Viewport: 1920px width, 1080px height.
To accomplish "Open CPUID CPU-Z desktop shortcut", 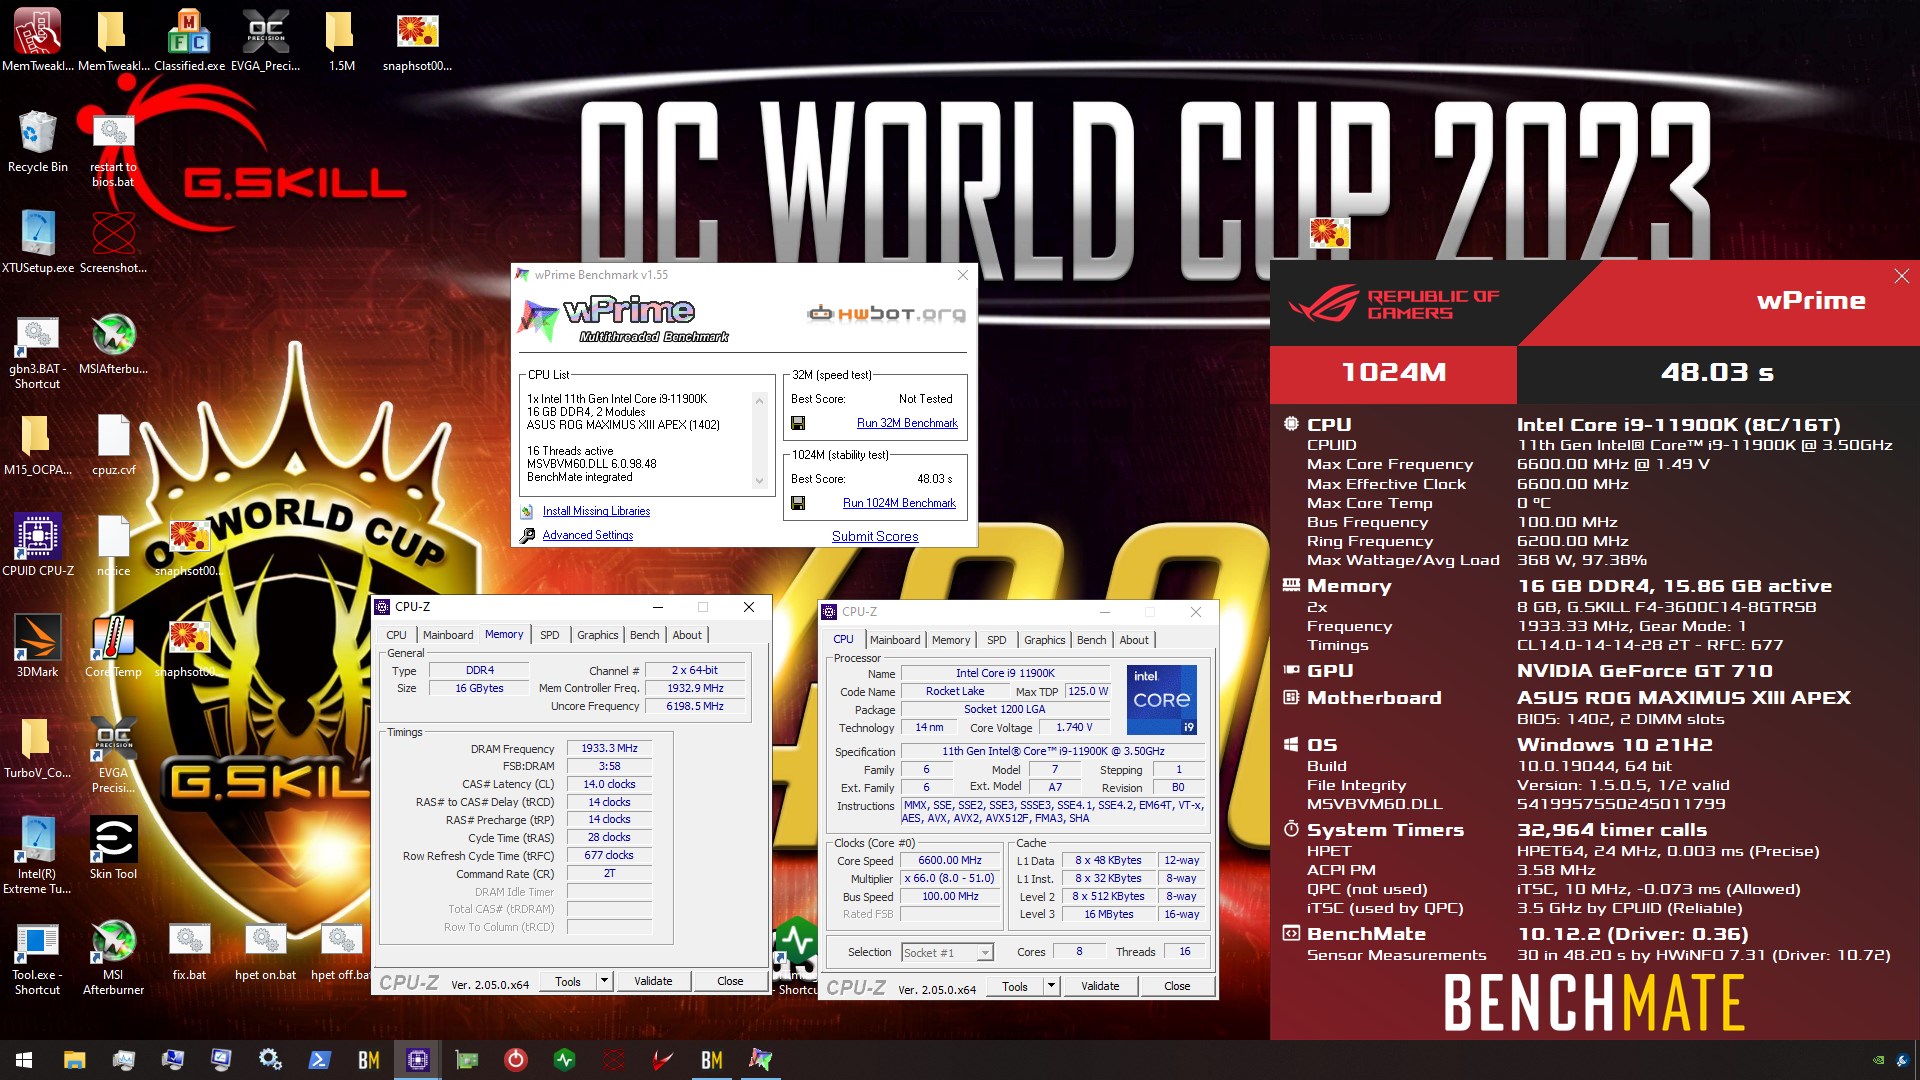I will (37, 546).
